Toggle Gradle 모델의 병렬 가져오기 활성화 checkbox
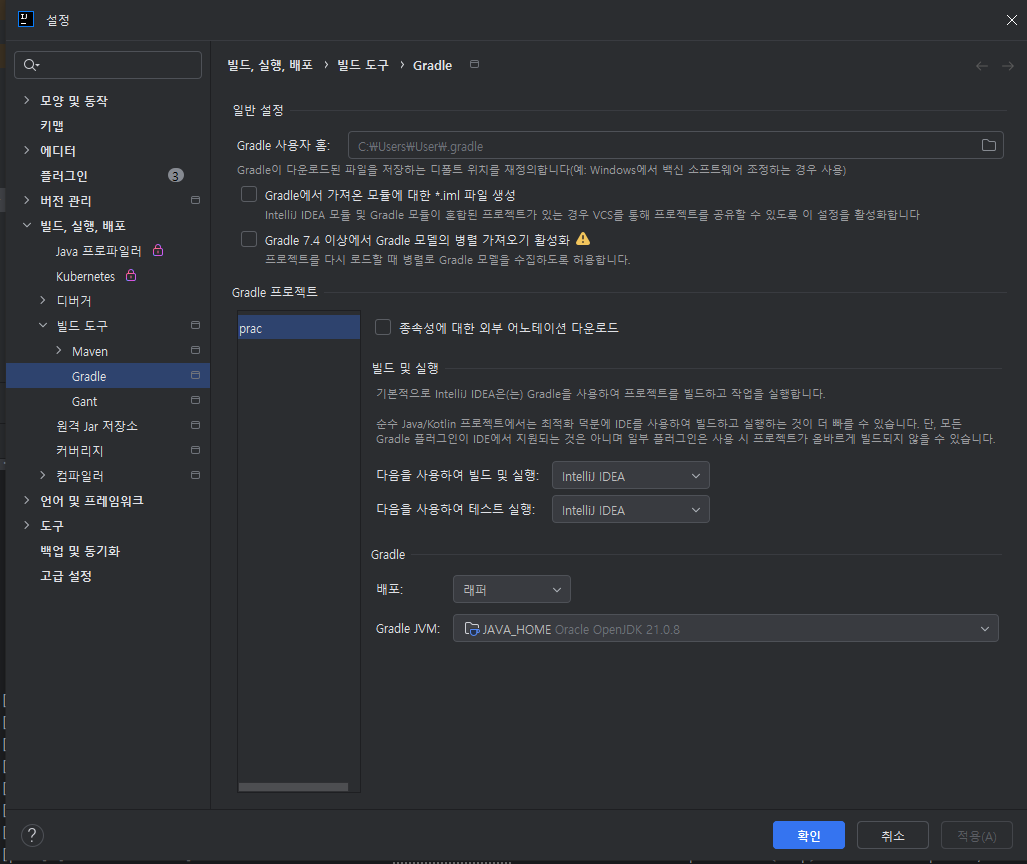Viewport: 1027px width, 864px height. 249,239
